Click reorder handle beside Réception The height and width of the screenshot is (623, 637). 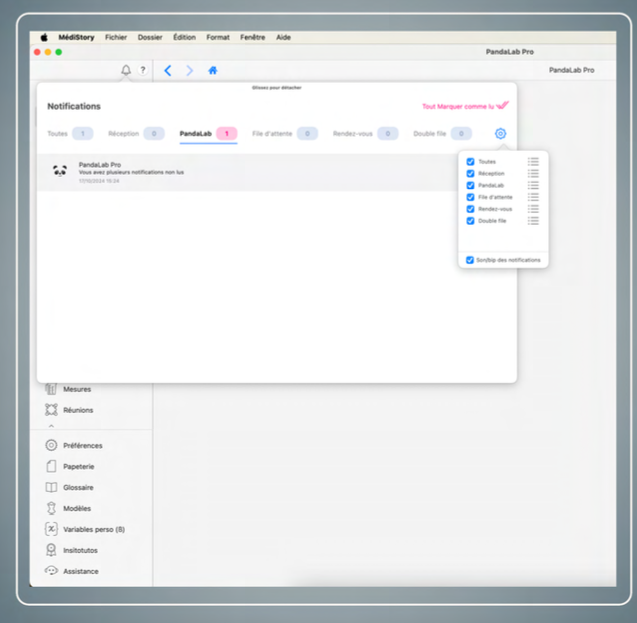pyautogui.click(x=533, y=173)
